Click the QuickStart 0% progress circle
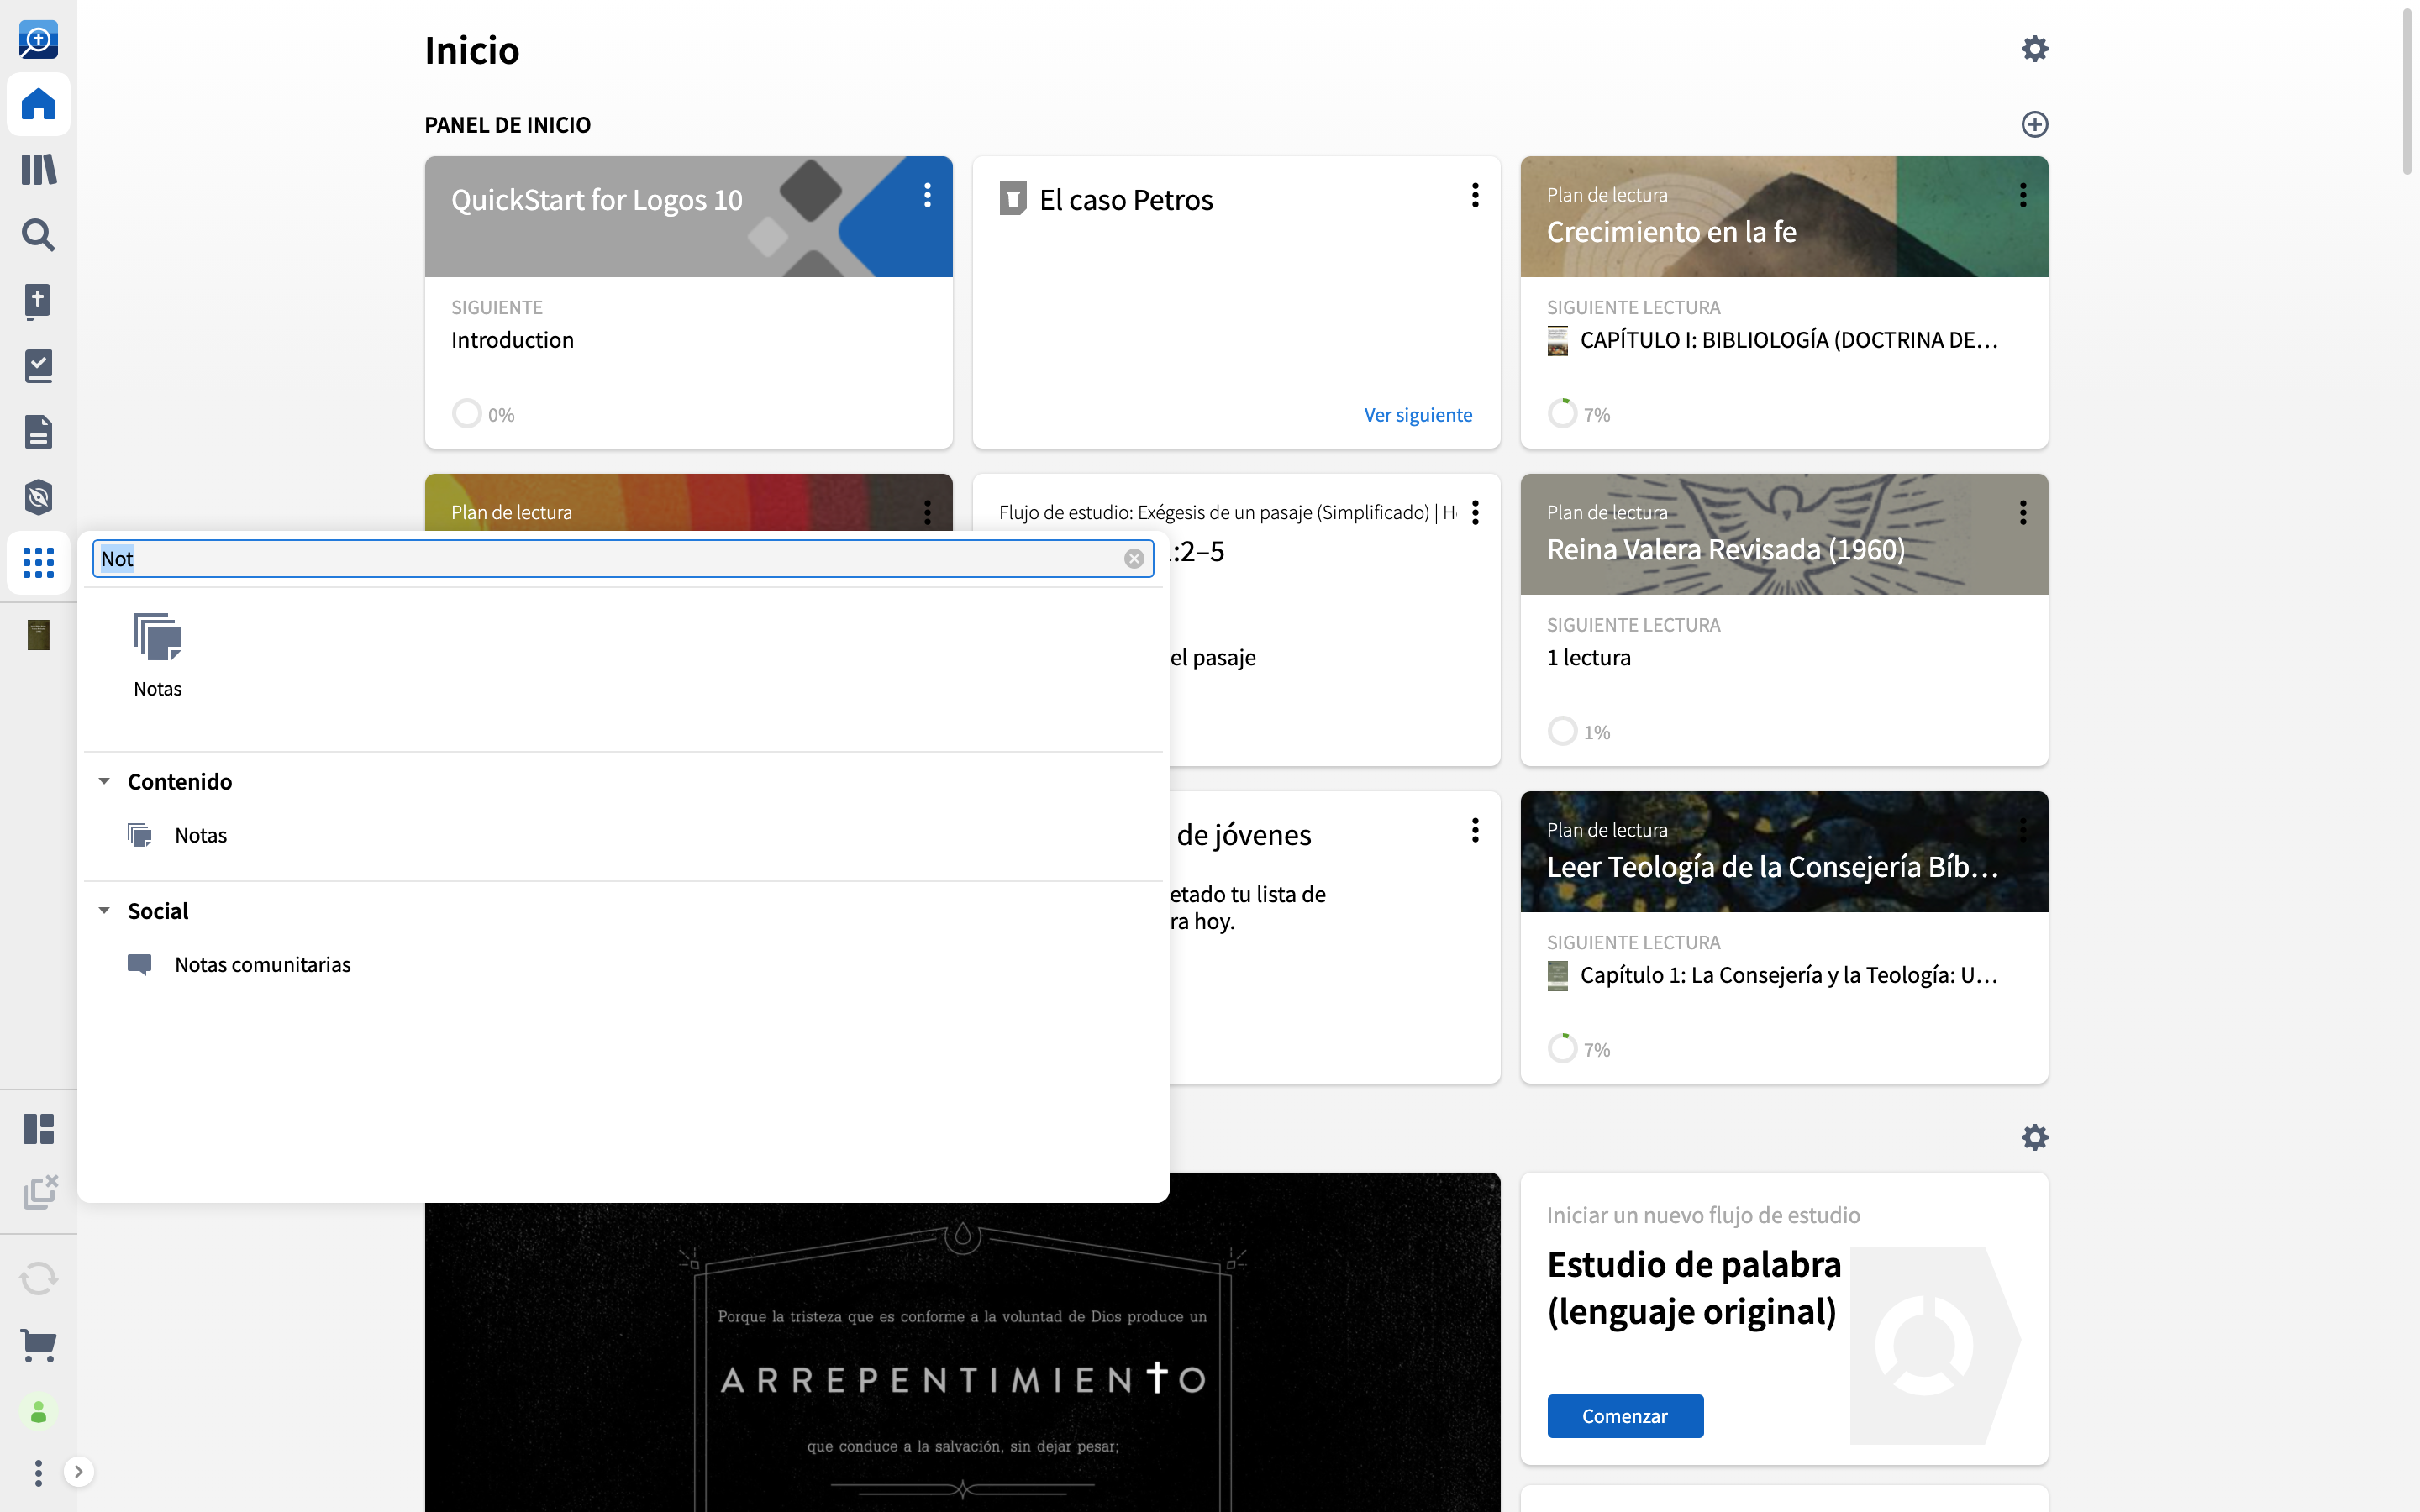This screenshot has width=2420, height=1512. 467,414
